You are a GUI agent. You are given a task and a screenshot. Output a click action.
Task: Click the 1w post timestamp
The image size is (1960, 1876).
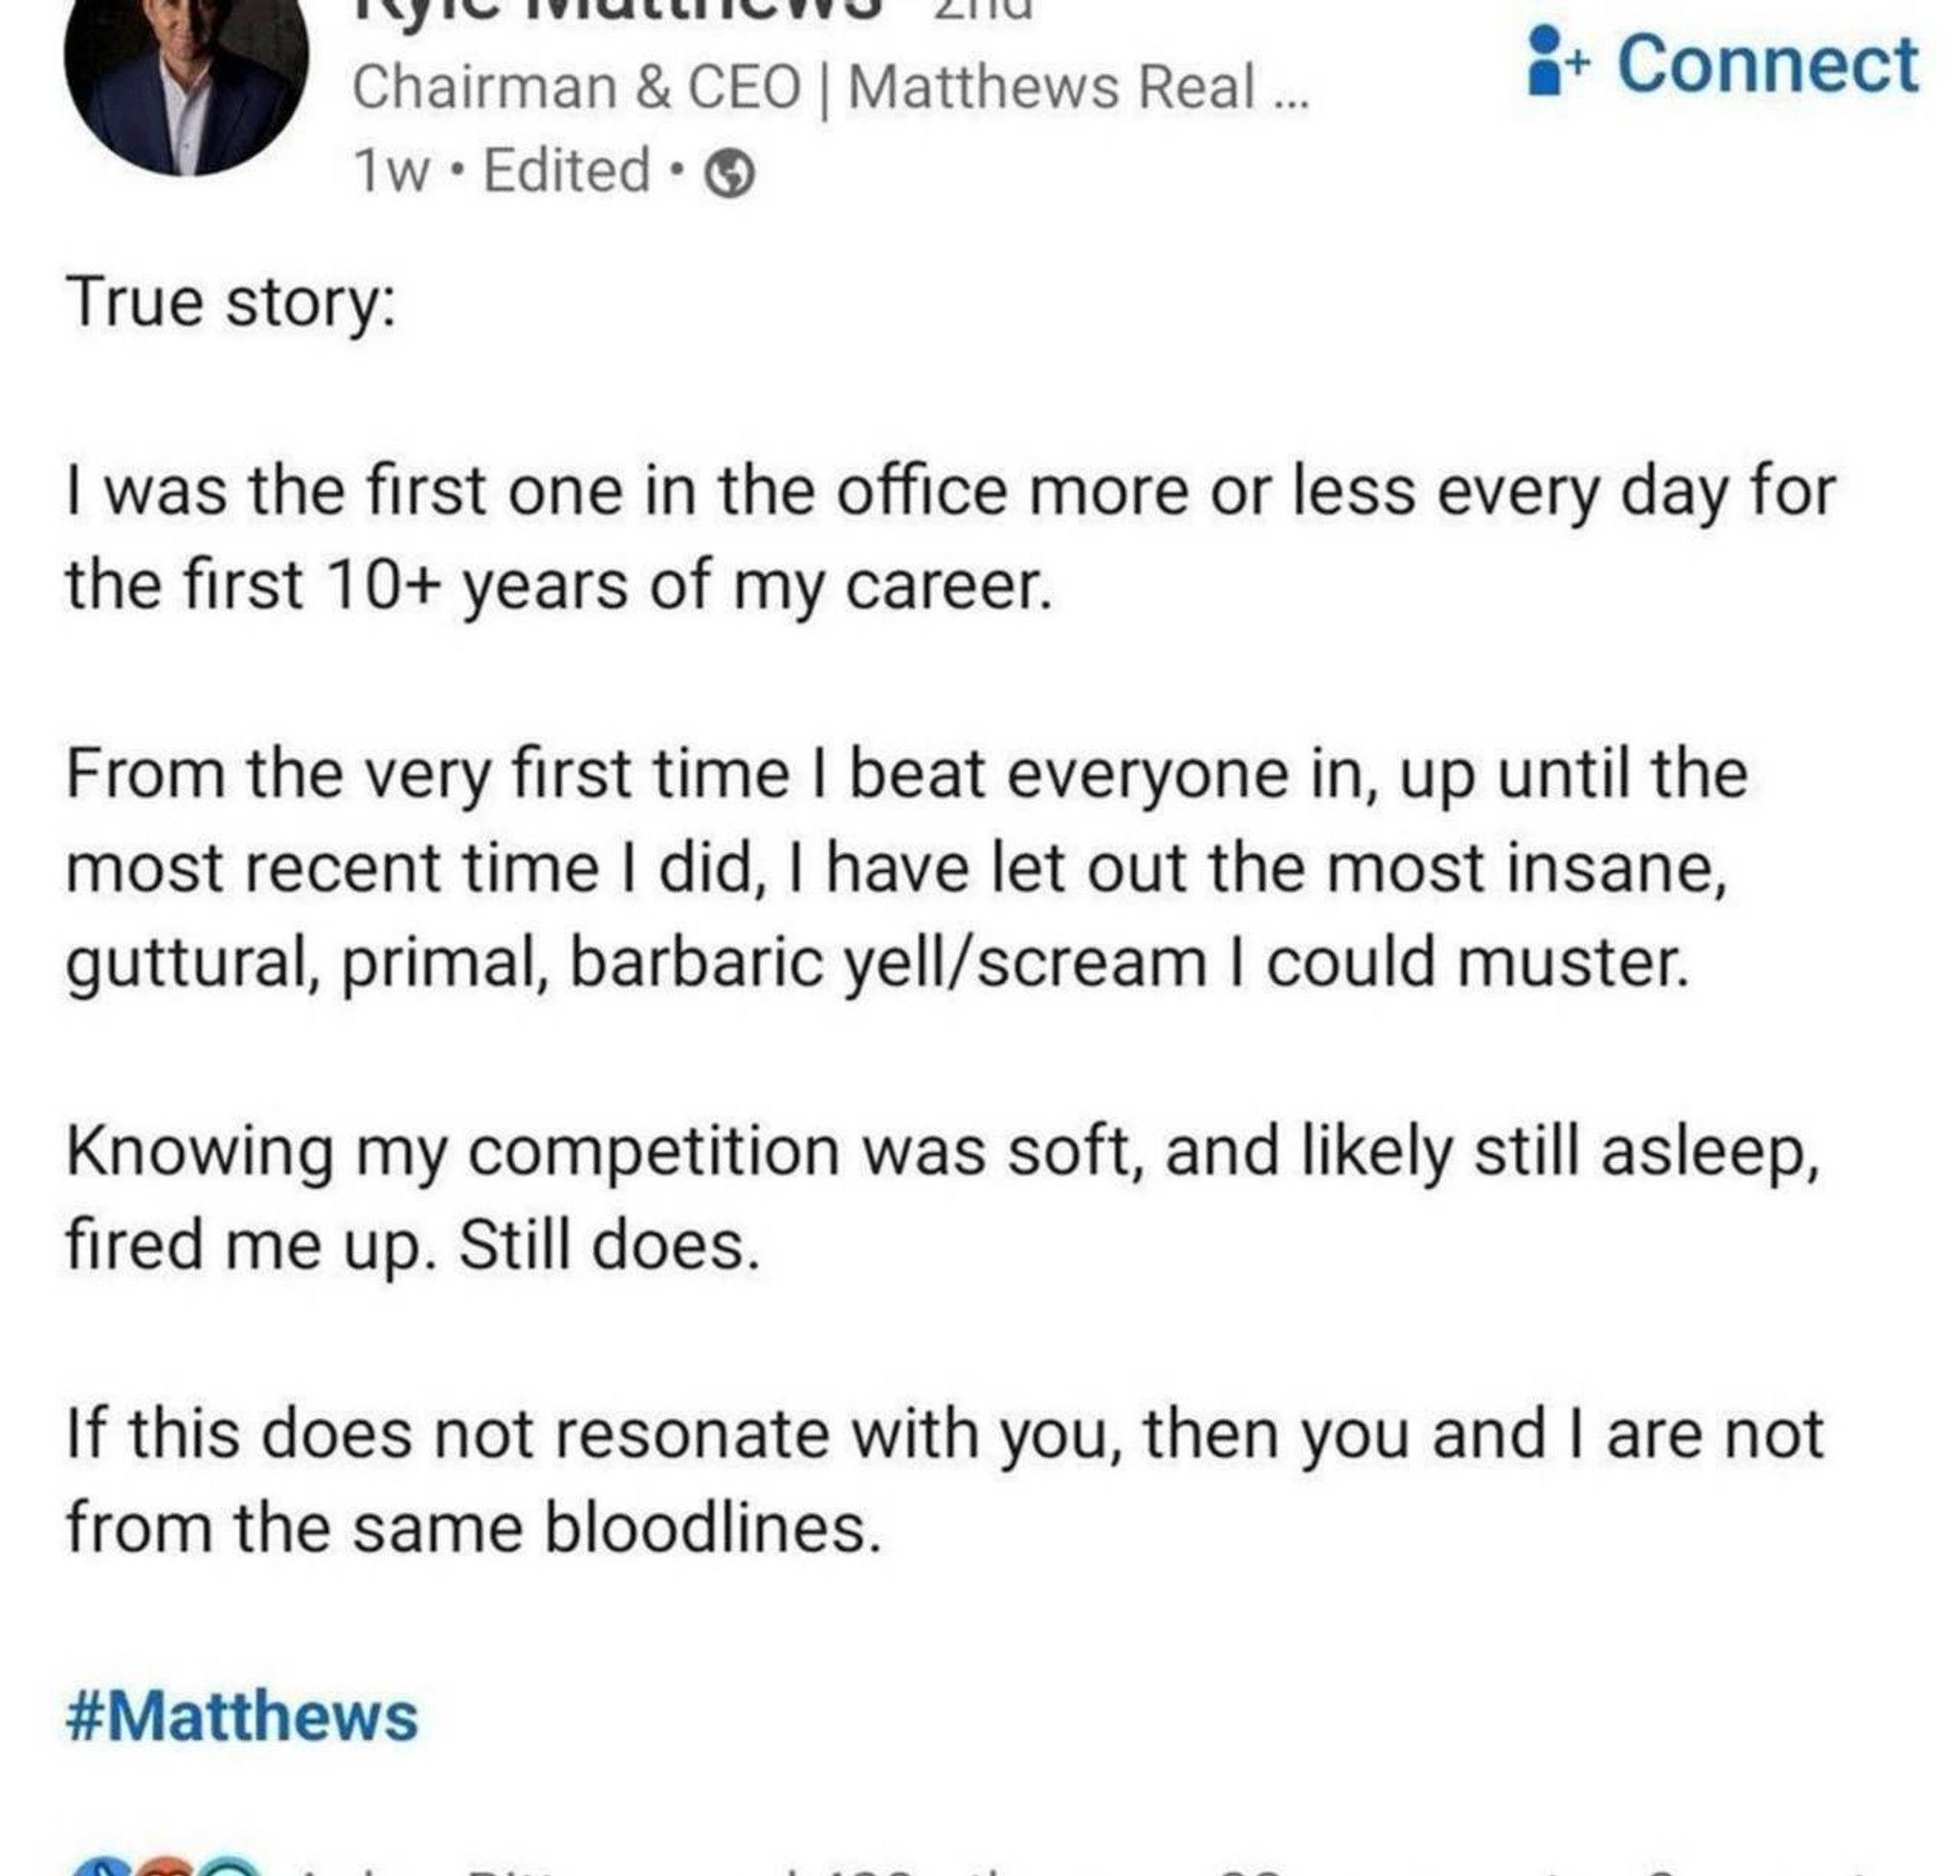[390, 171]
